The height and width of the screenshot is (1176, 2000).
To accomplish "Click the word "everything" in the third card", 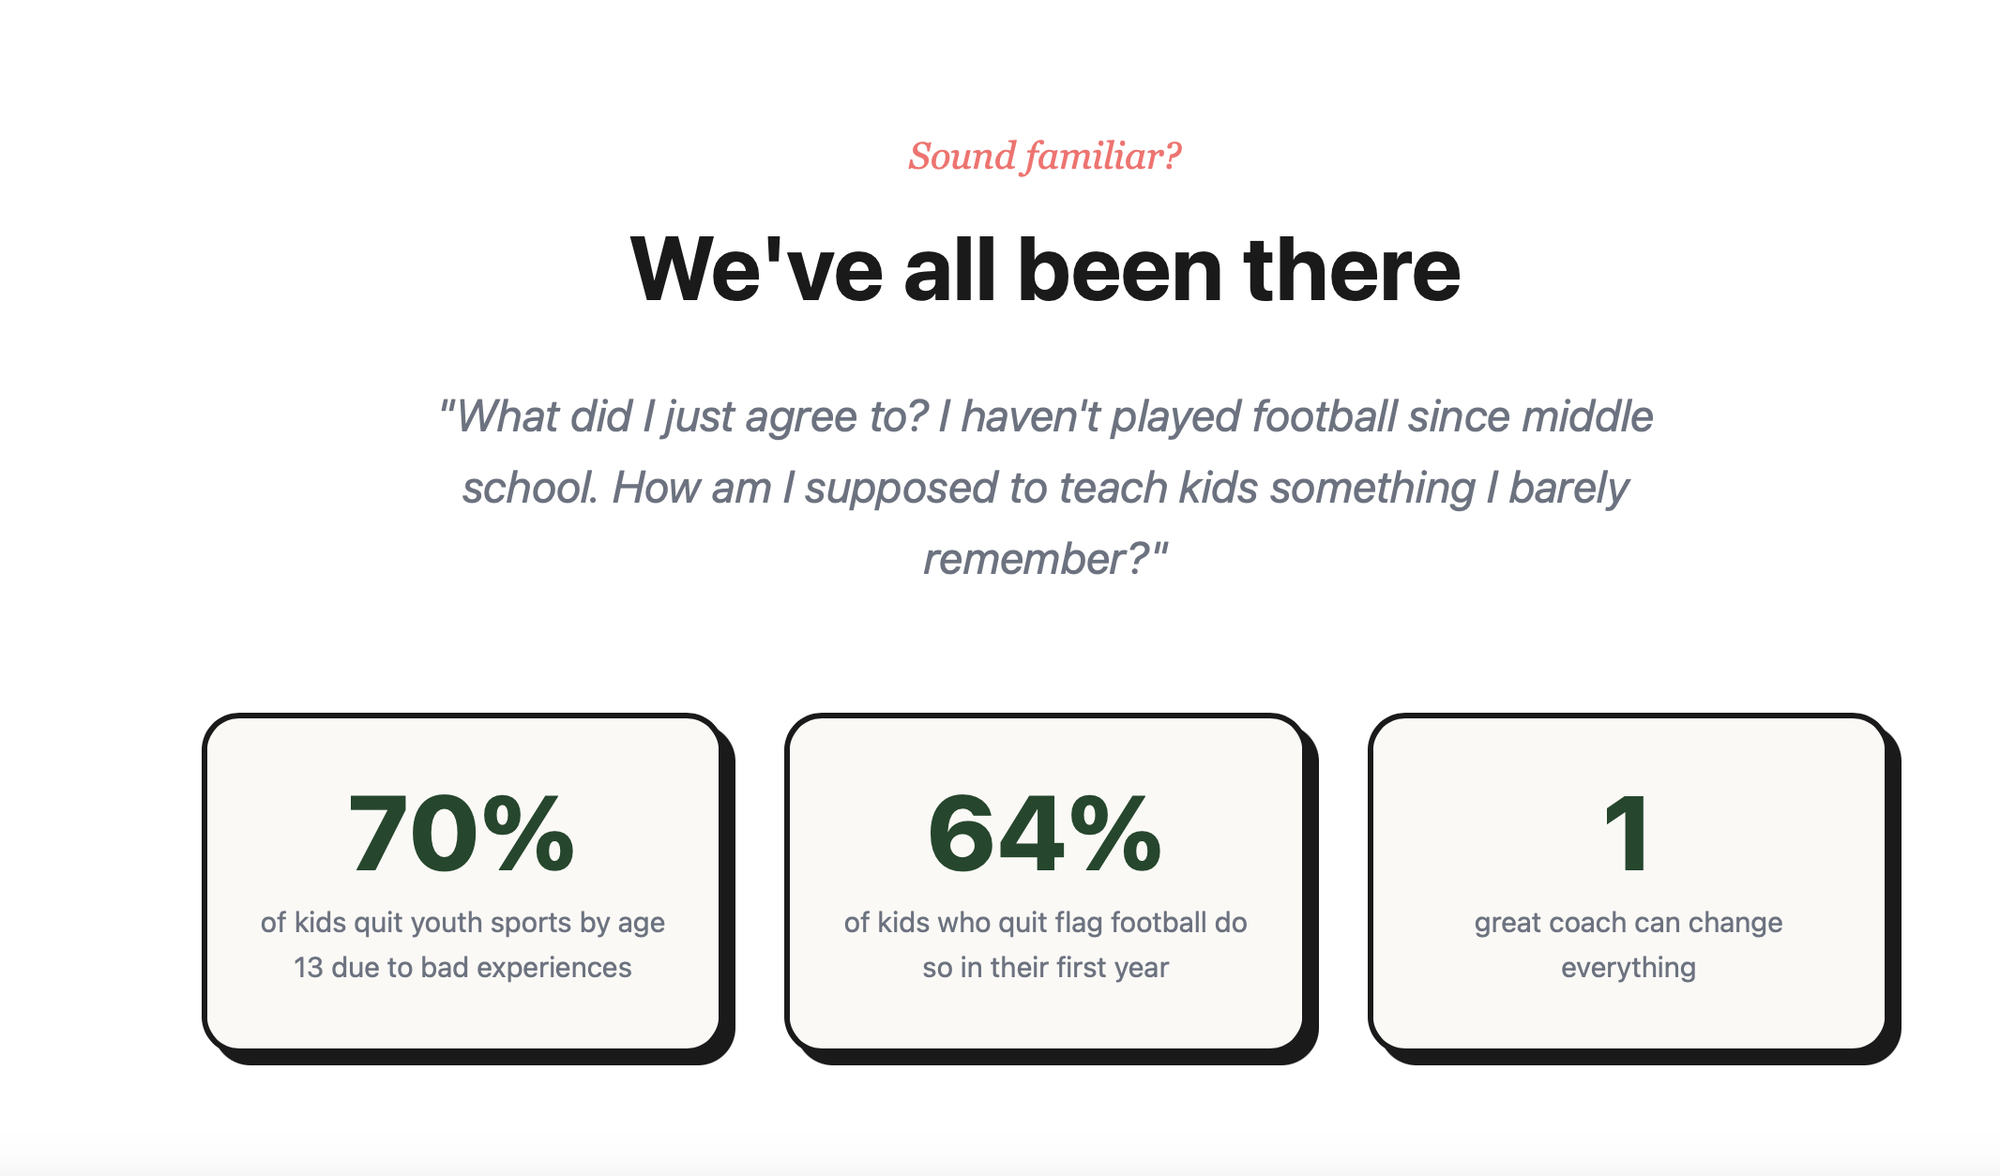I will 1628,968.
